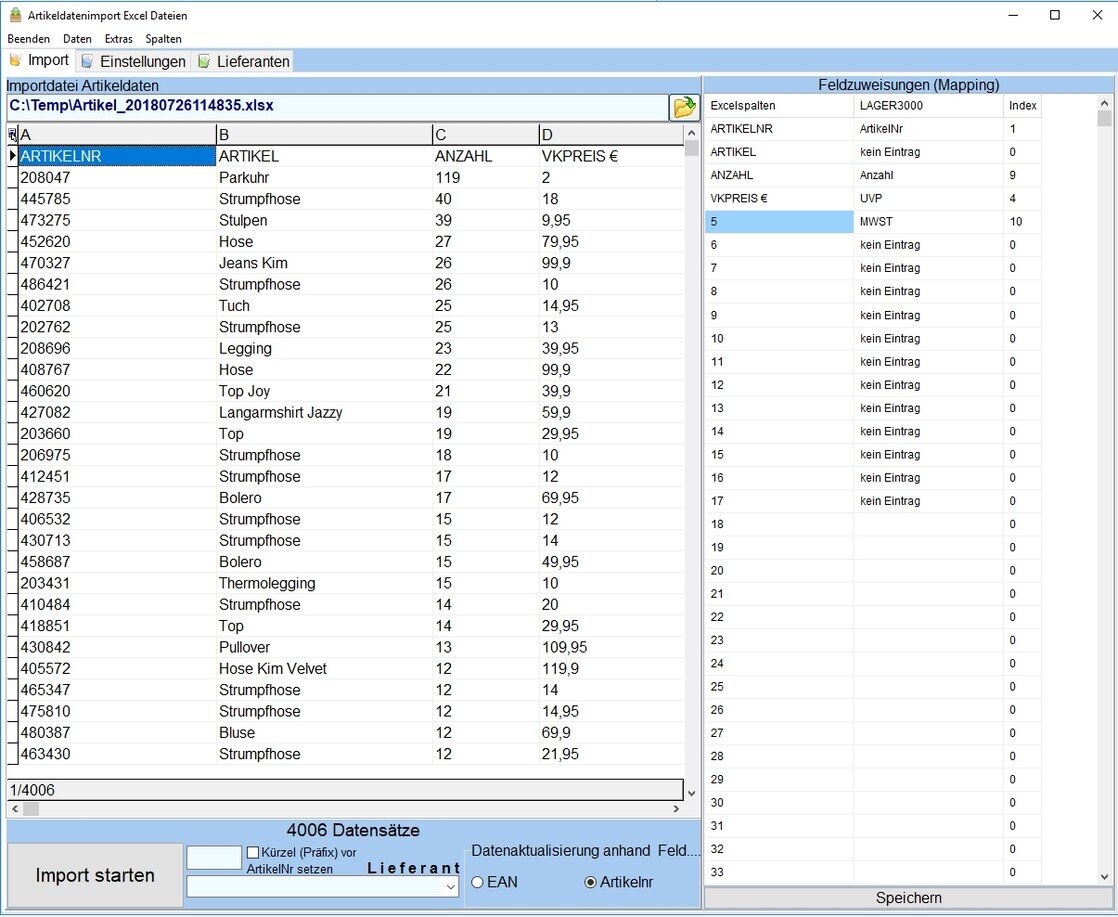Select the EAN radio button
Screen dimensions: 1118x917
(x=477, y=882)
